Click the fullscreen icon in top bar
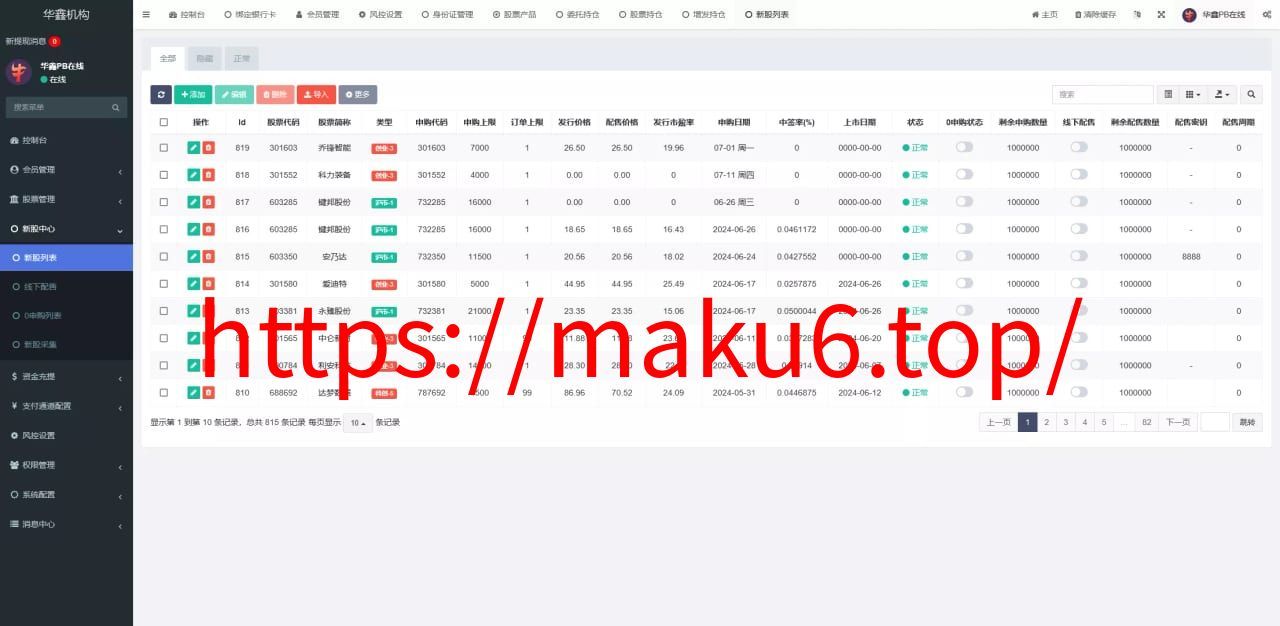 coord(1161,15)
